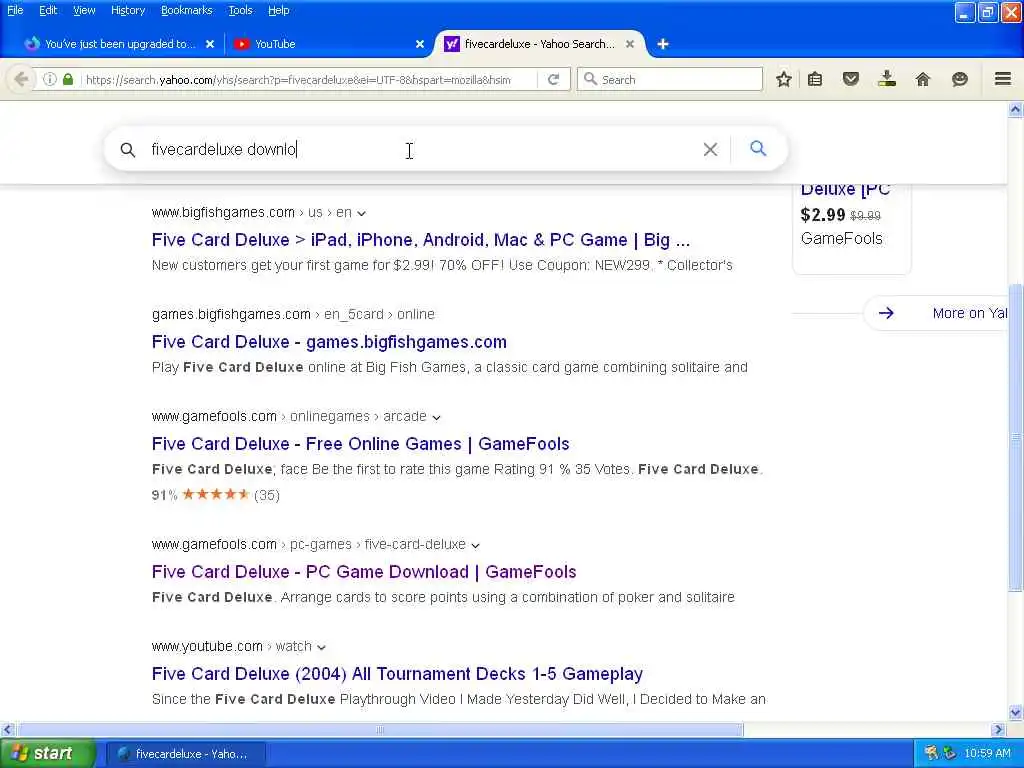This screenshot has width=1024, height=768.
Task: Open the Edit menu
Action: 48,10
